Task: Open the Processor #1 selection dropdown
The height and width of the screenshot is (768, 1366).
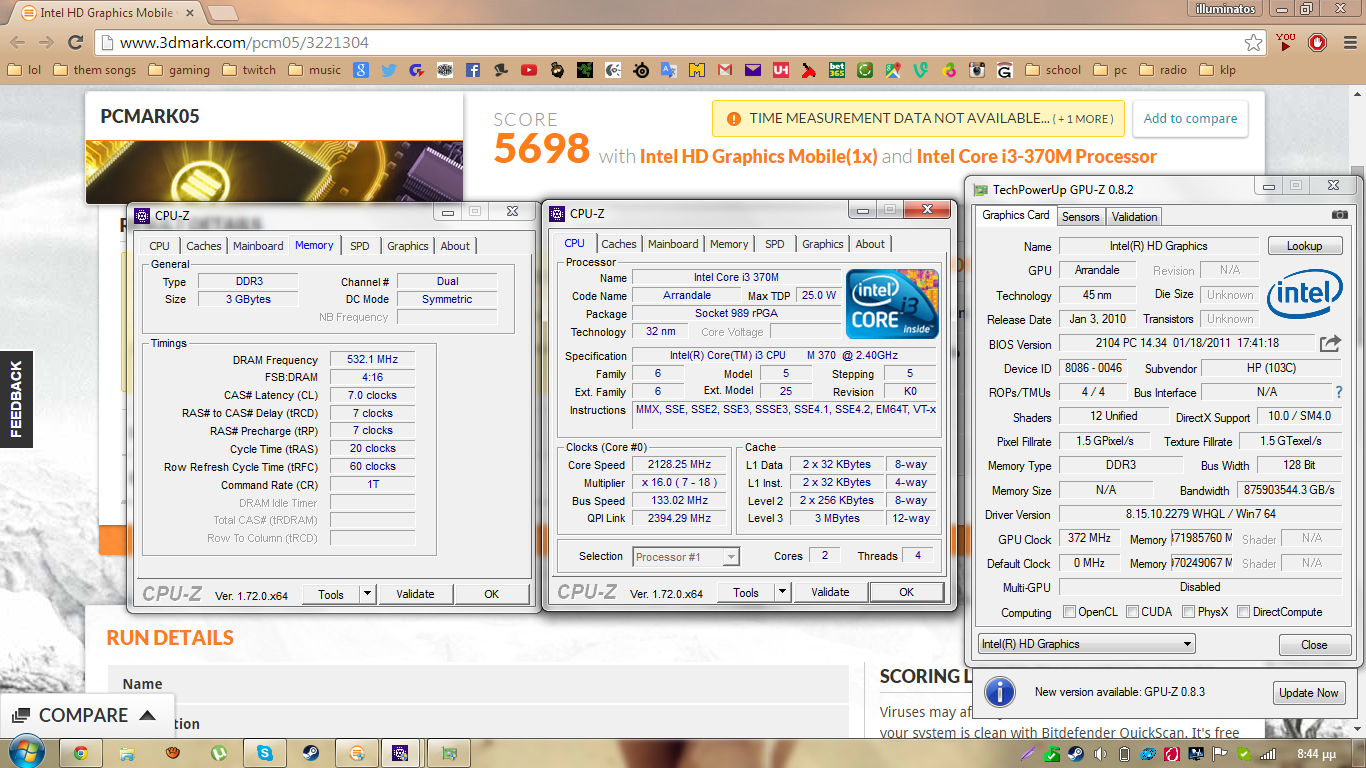Action: [686, 557]
